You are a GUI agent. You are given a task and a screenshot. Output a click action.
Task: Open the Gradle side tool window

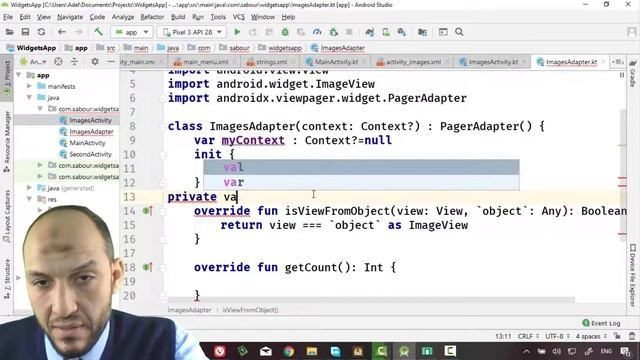point(633,74)
